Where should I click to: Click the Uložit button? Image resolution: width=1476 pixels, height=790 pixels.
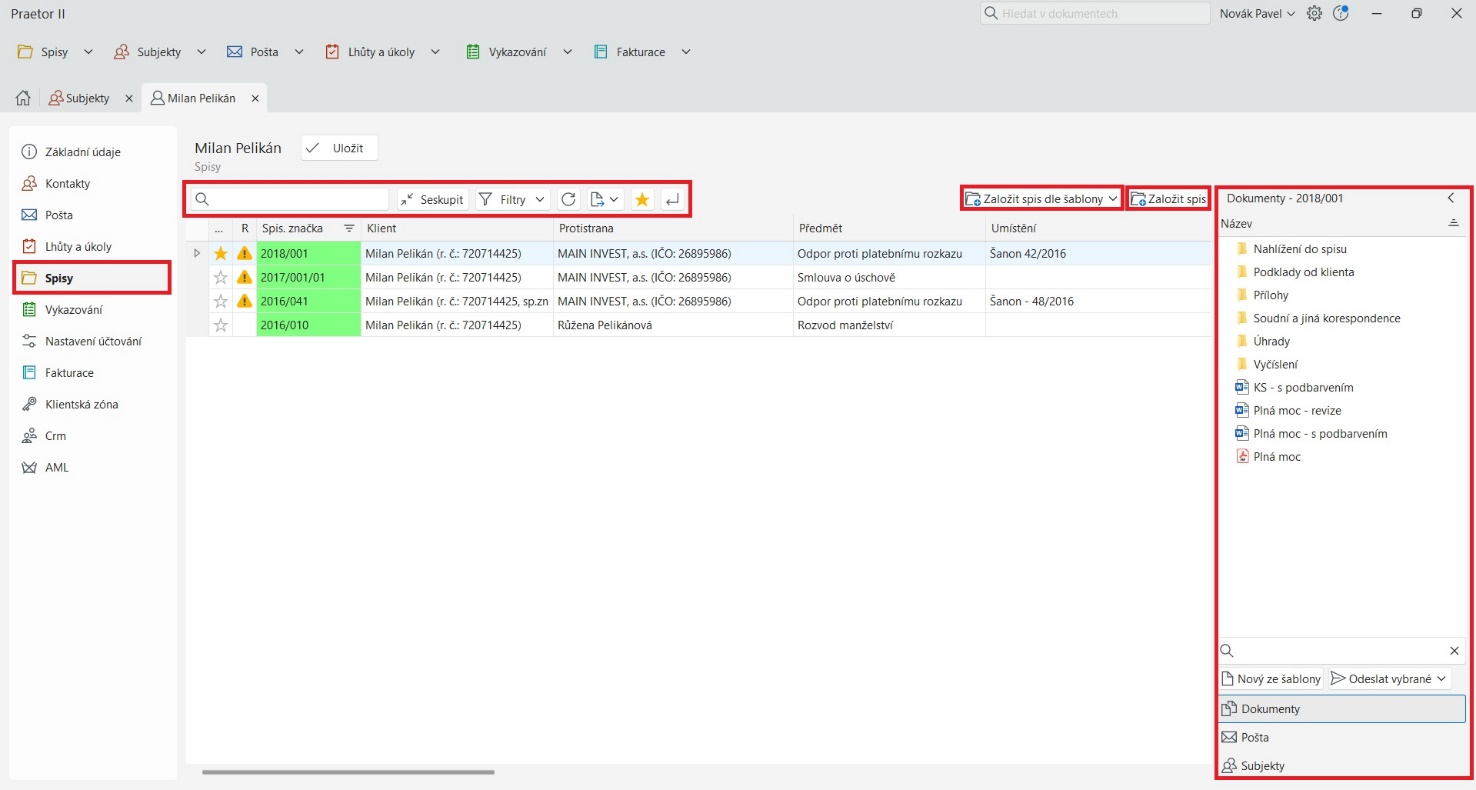coord(340,148)
